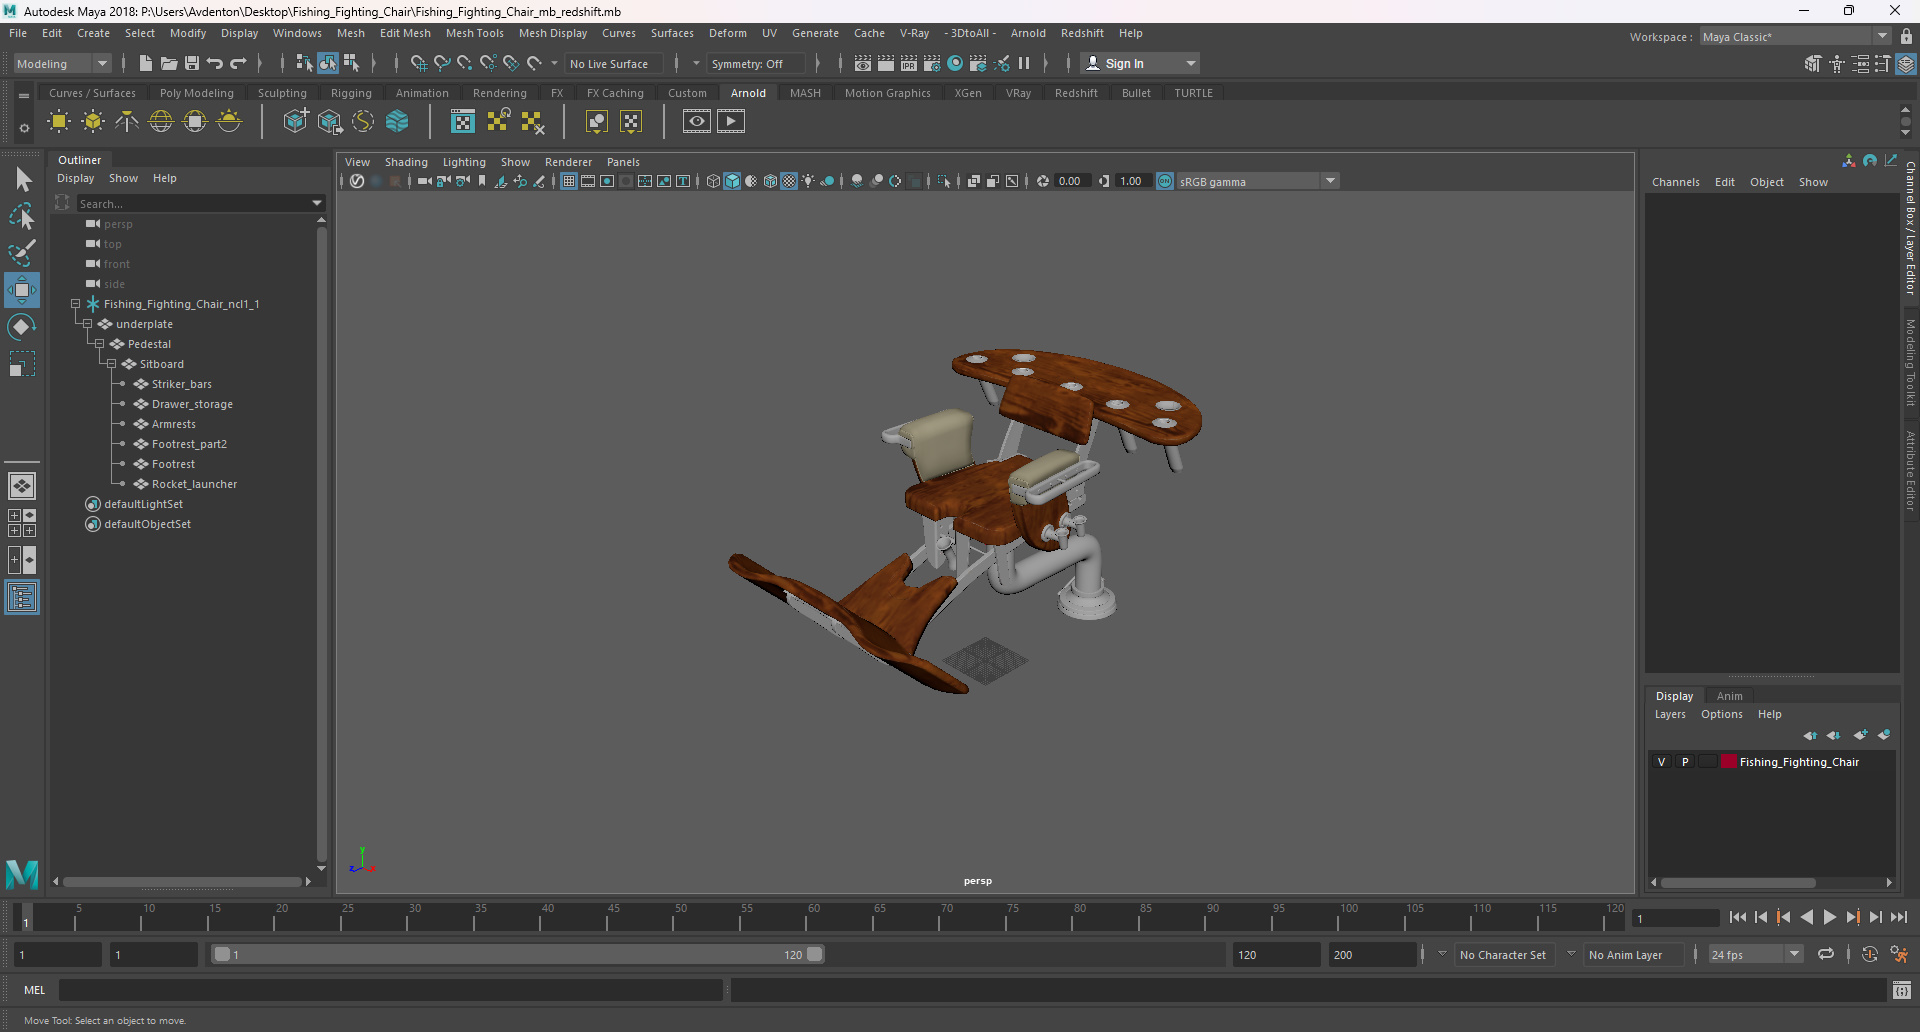The height and width of the screenshot is (1032, 1920).
Task: Click the MEL command input field
Action: [390, 990]
